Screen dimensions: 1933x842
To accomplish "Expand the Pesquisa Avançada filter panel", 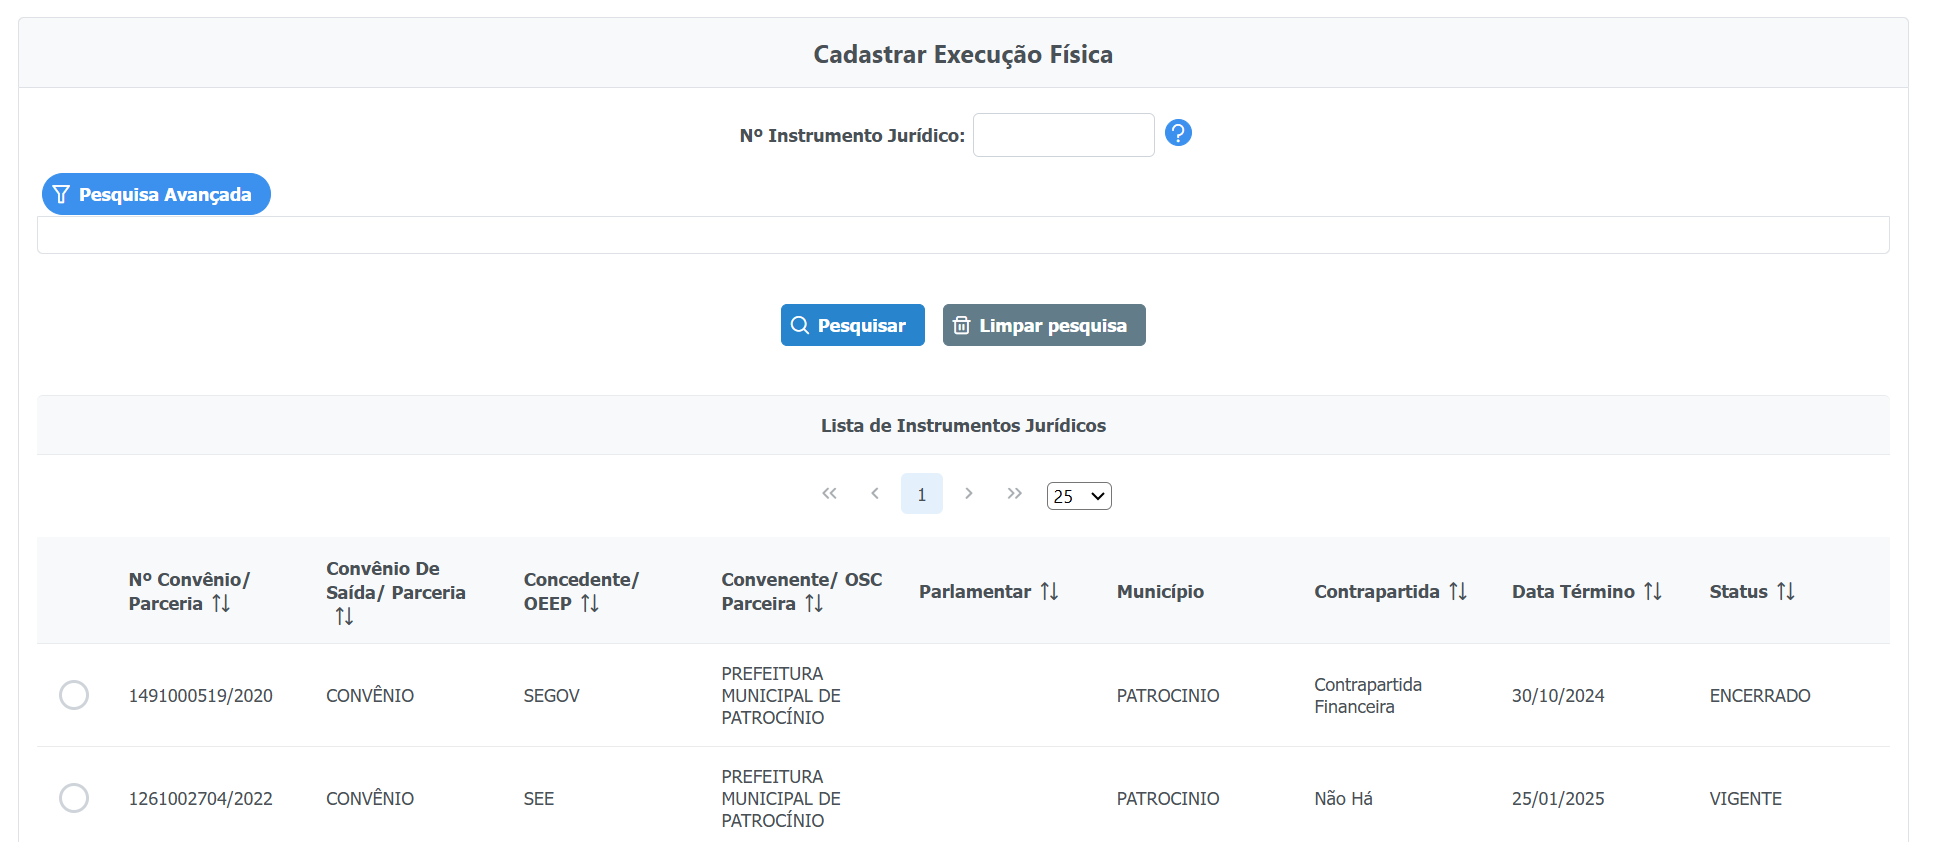I will pyautogui.click(x=156, y=194).
